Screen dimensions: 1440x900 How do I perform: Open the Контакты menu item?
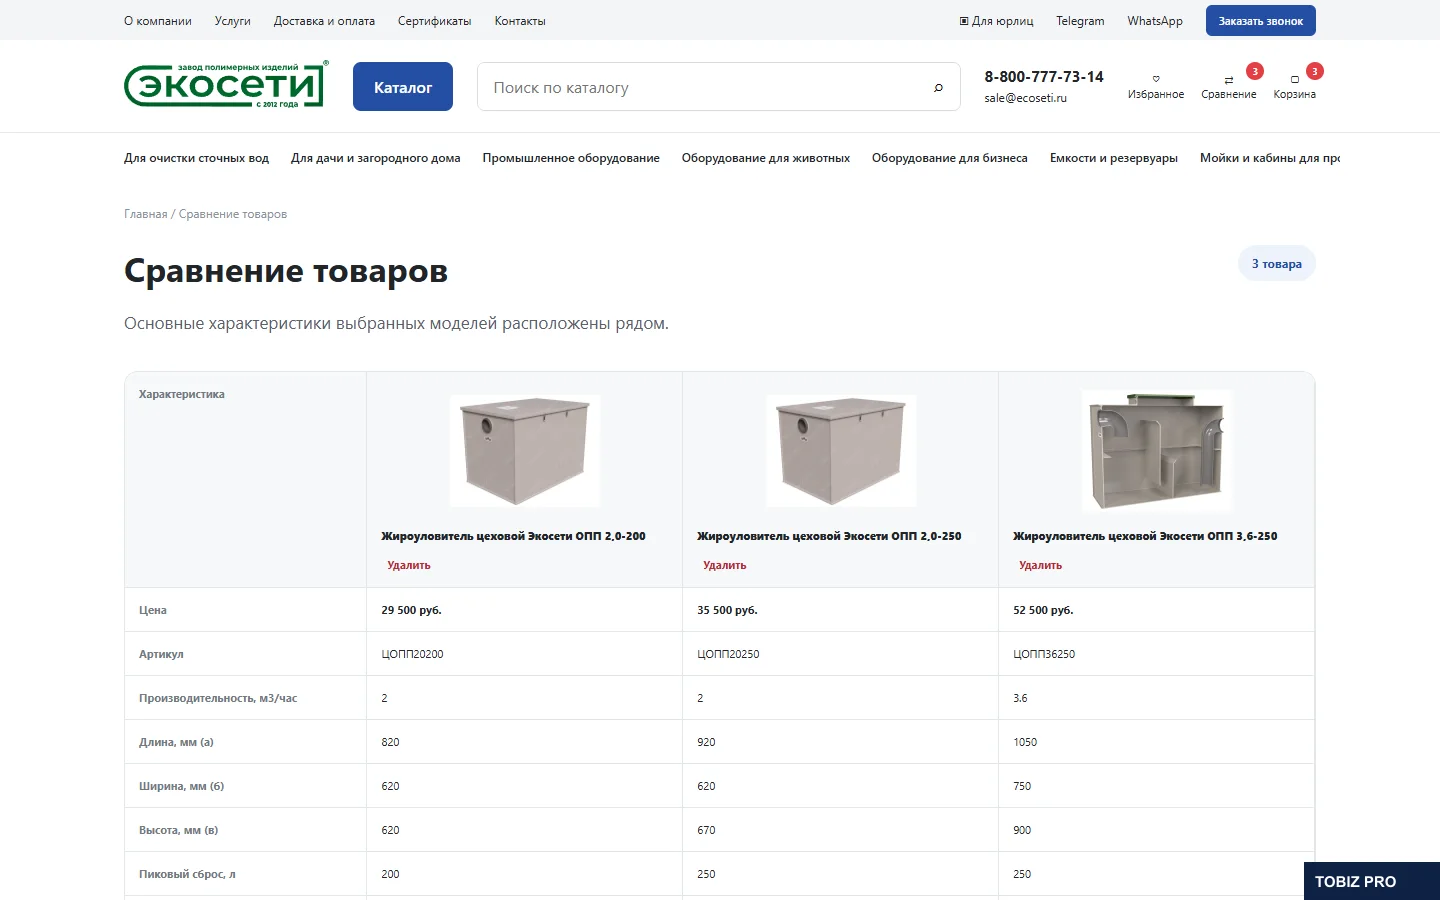pos(520,21)
